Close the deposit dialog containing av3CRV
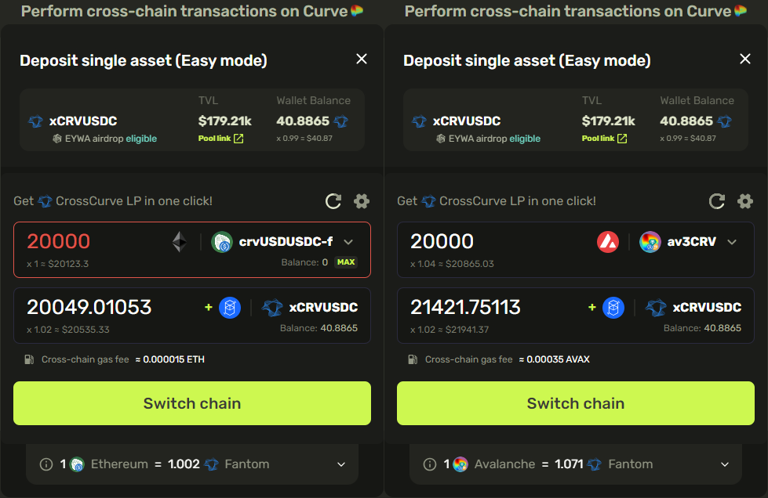The width and height of the screenshot is (768, 498). 745,59
